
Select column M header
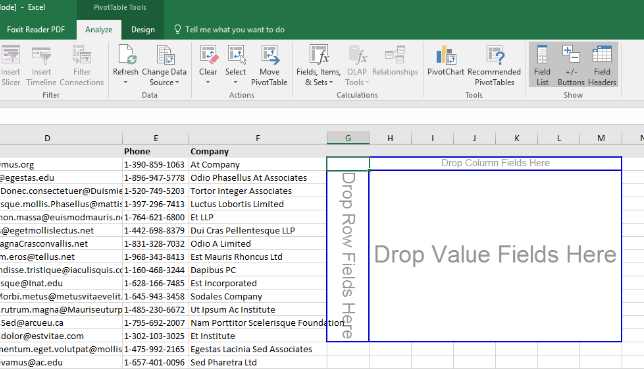point(601,138)
